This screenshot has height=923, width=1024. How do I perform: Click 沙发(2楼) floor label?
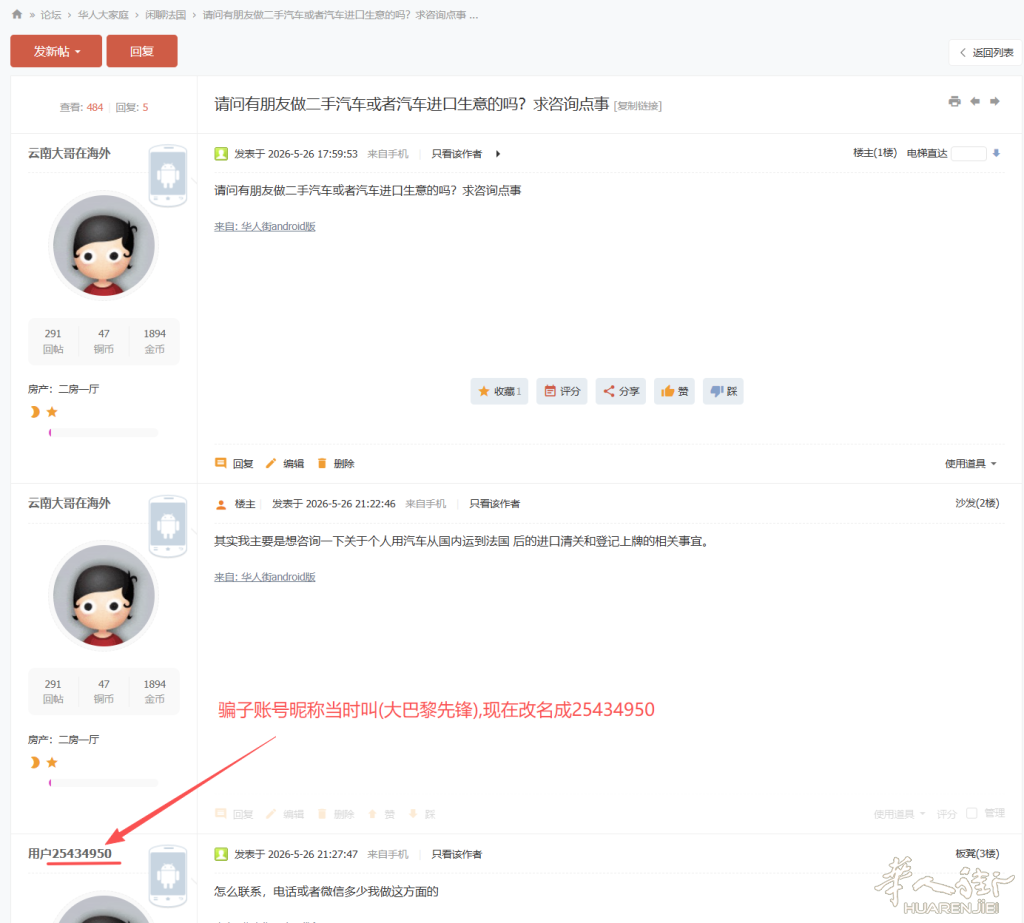coord(977,503)
